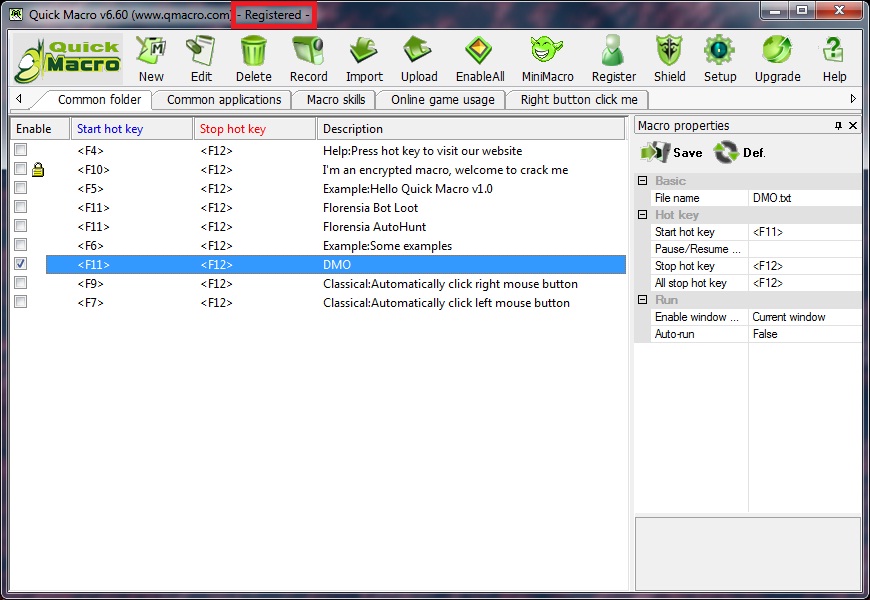This screenshot has width=870, height=600.
Task: Enable right mouse button click macro checkbox
Action: [x=21, y=283]
